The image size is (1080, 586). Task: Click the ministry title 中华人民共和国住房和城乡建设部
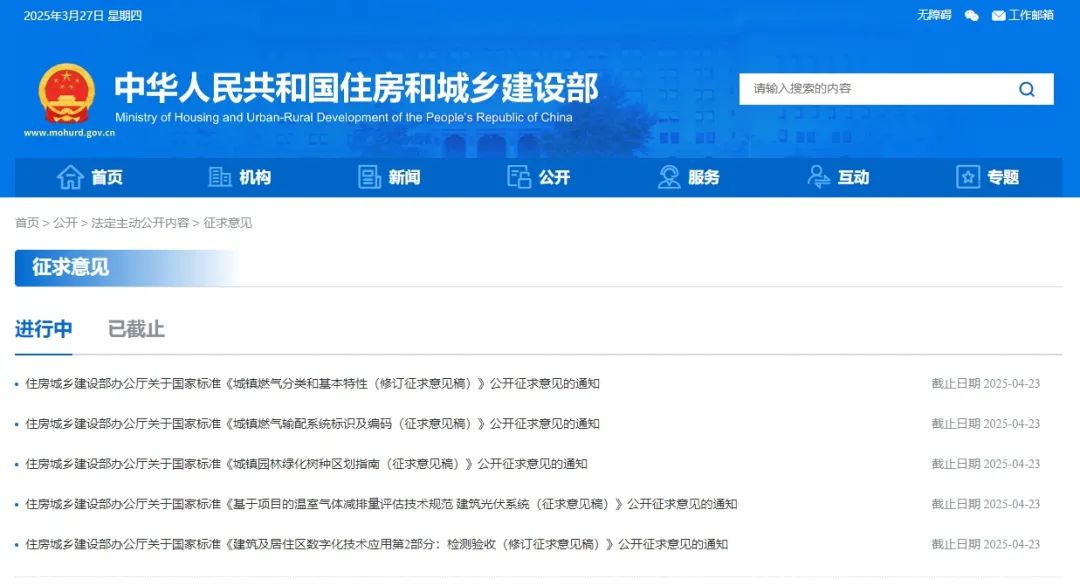356,87
